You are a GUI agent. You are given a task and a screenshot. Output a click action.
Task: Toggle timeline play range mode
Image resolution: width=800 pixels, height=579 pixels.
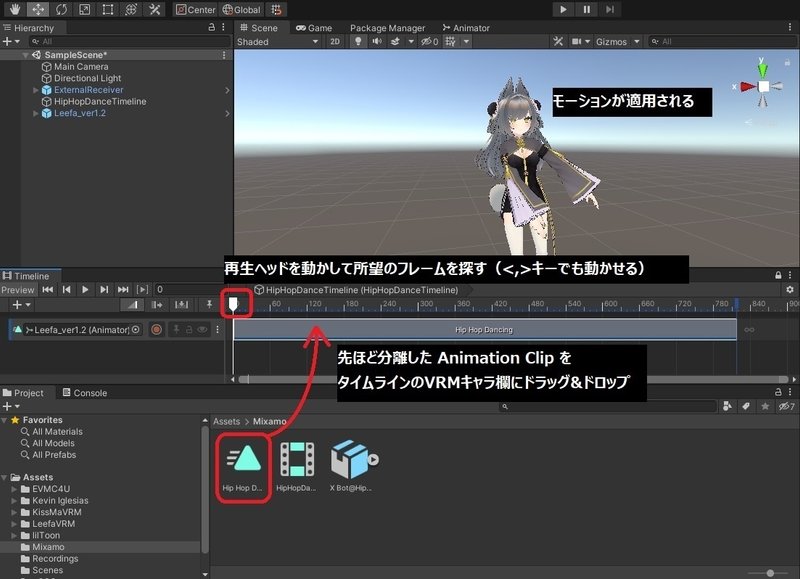(143, 290)
